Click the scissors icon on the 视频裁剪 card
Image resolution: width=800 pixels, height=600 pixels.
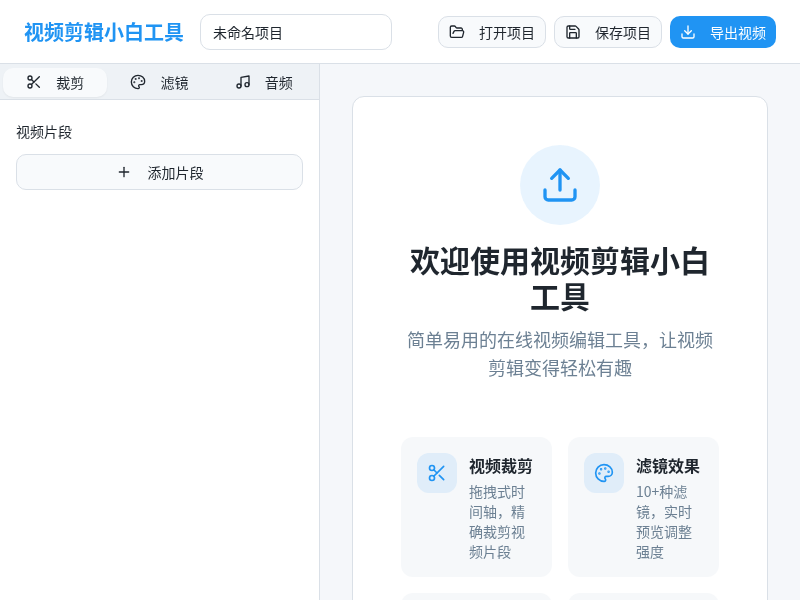(x=437, y=473)
